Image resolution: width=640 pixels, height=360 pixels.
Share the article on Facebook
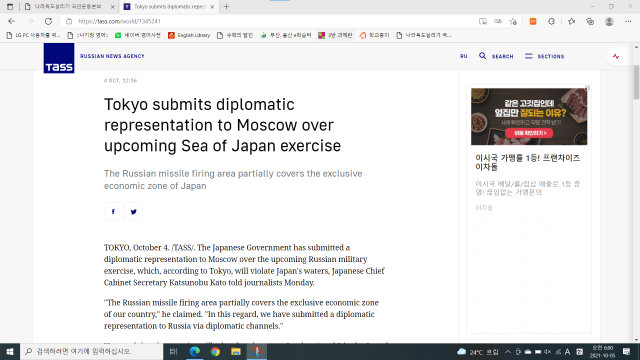[x=113, y=211]
